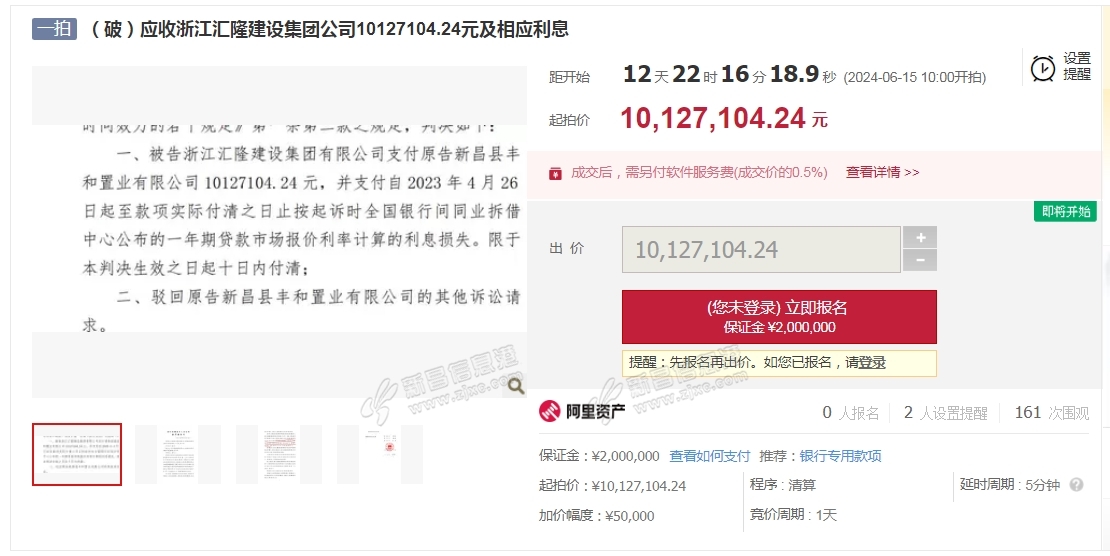Select the second document thumbnail
The width and height of the screenshot is (1110, 556).
[x=177, y=455]
